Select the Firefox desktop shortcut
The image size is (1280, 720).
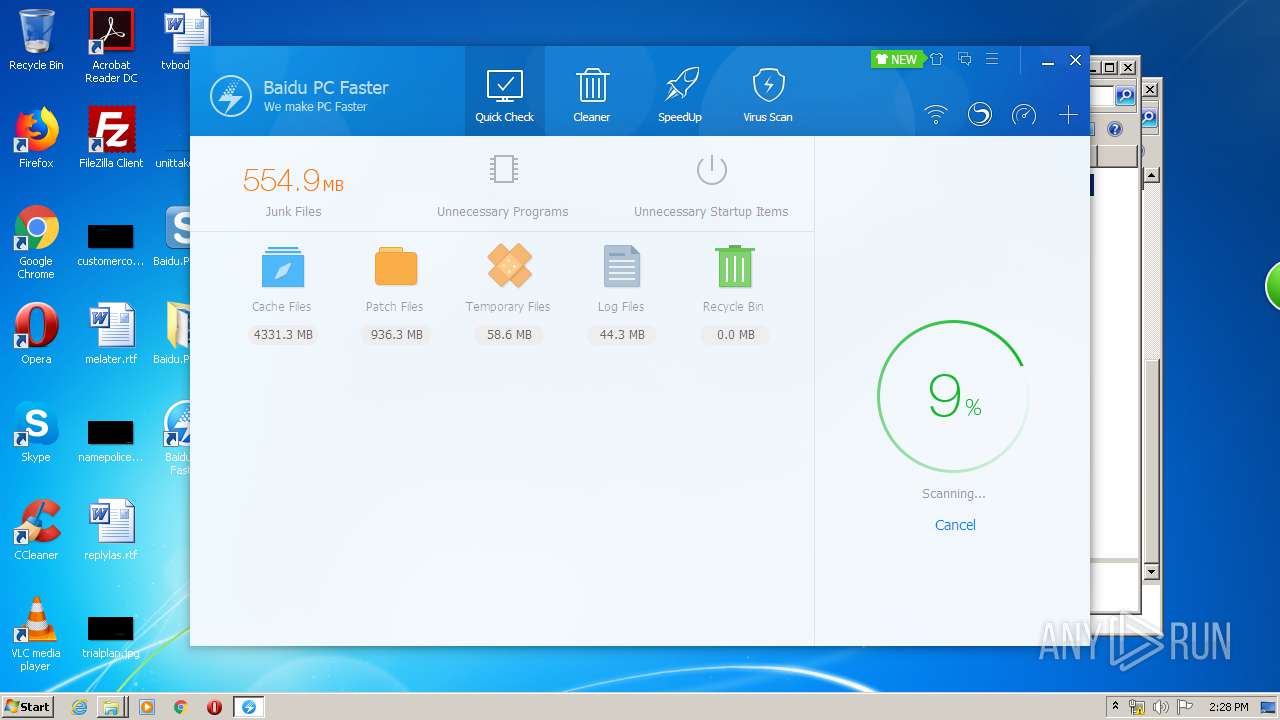pyautogui.click(x=36, y=137)
